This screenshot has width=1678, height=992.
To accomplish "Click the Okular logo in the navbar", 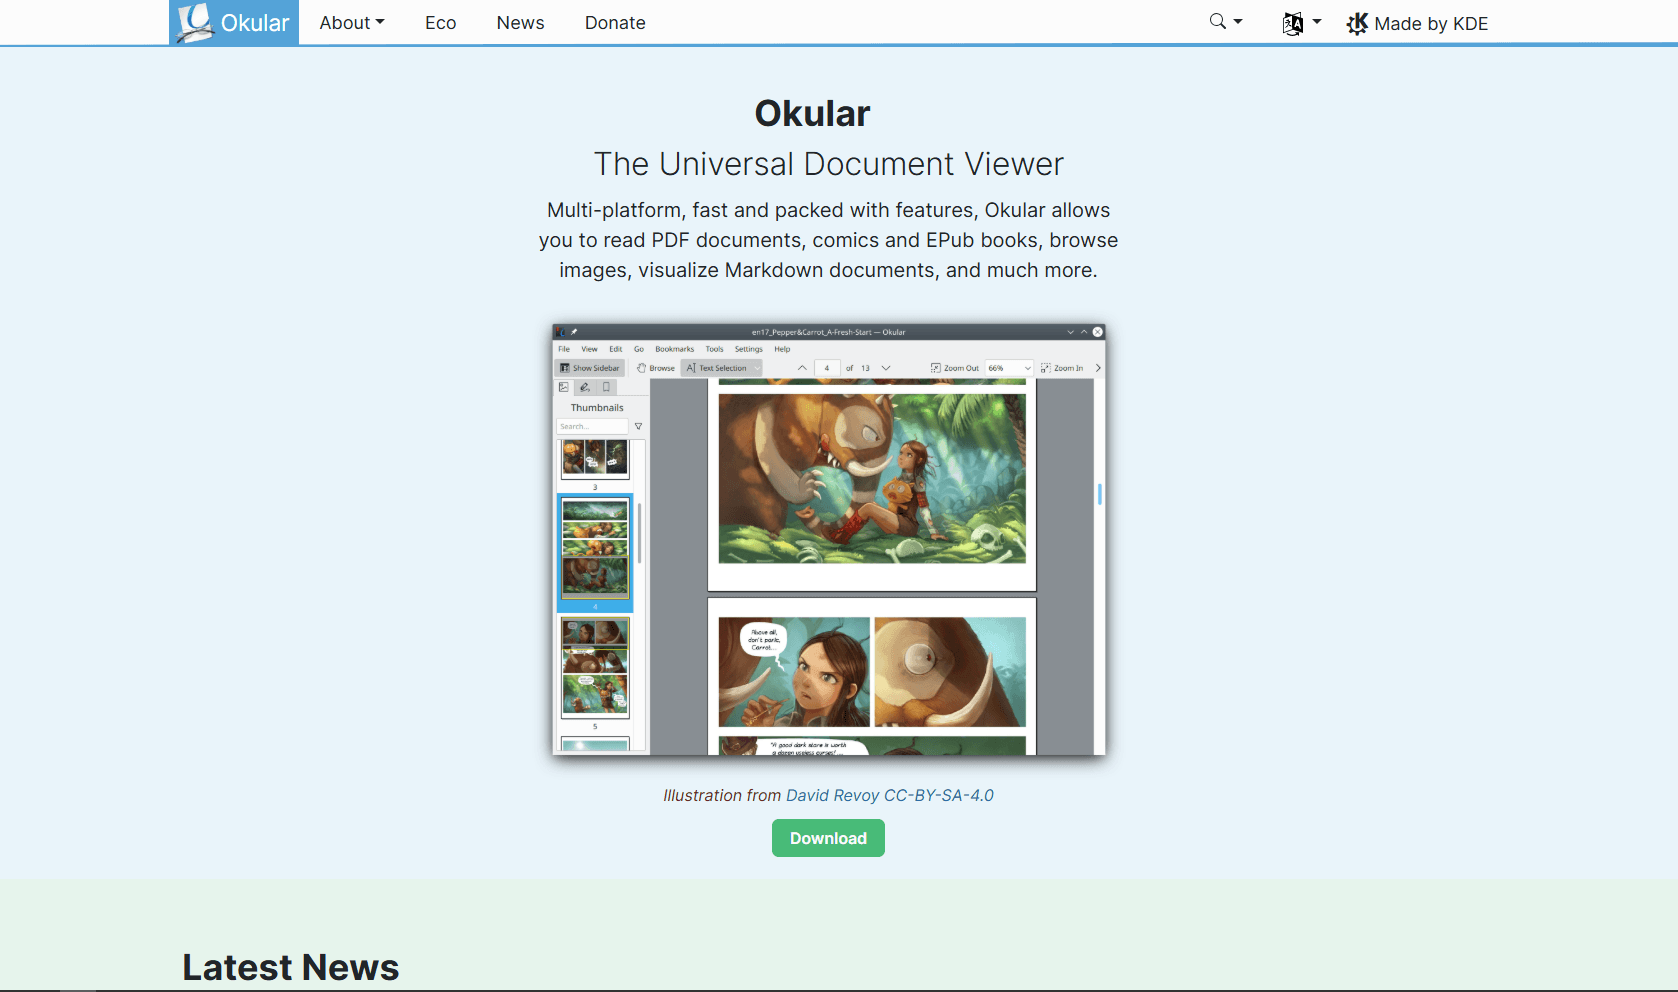I will click(234, 22).
